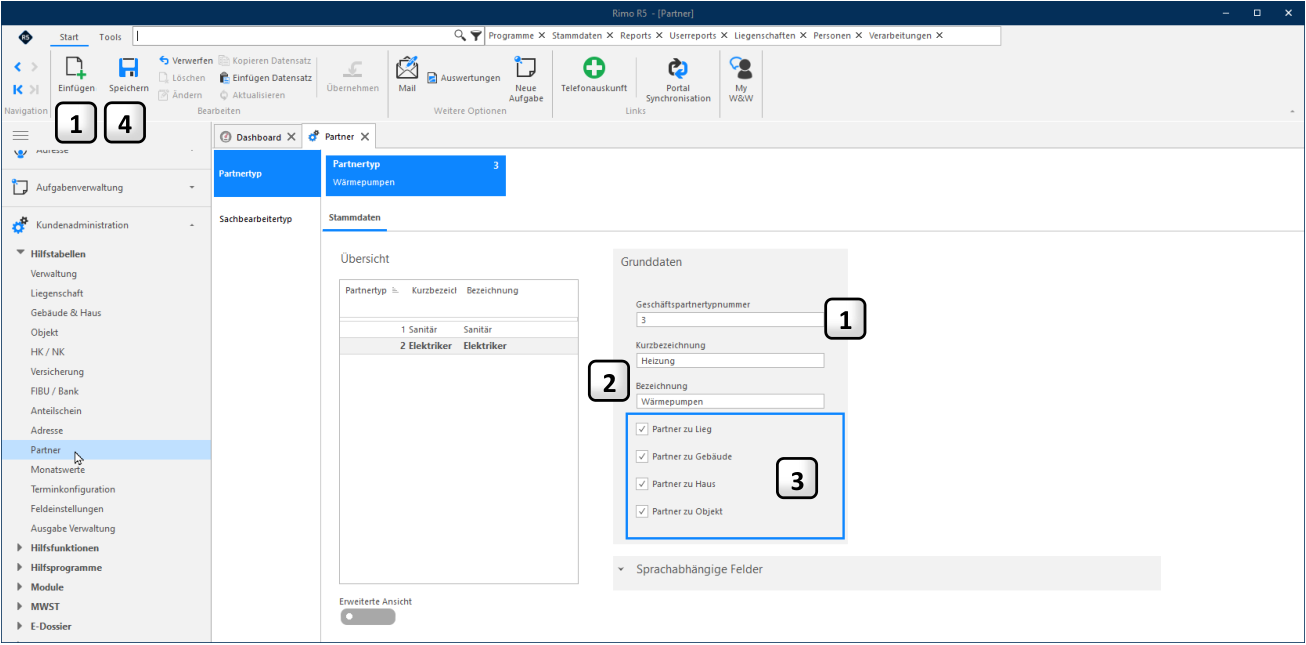Expand the Hilfsprogramme tree node
The height and width of the screenshot is (645, 1306).
pyautogui.click(x=21, y=567)
